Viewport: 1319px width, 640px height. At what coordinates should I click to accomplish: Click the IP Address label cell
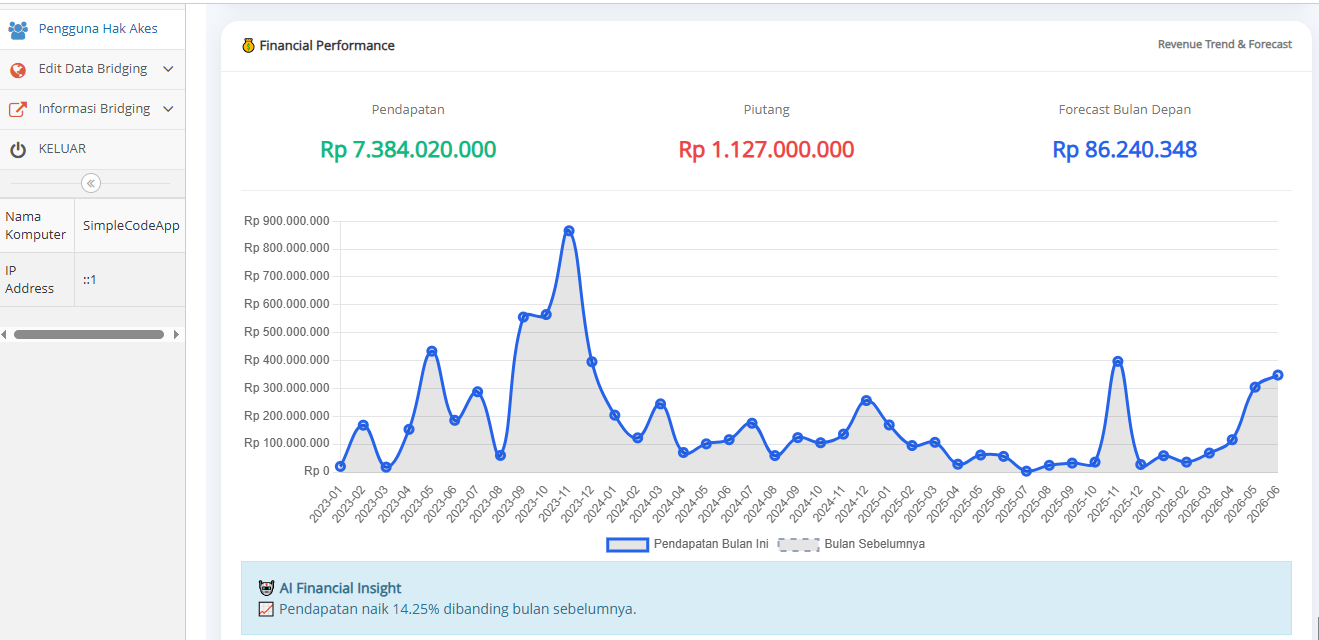click(x=37, y=280)
